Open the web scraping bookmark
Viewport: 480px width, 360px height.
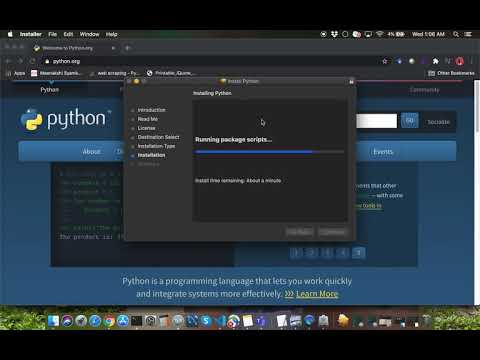click(114, 73)
